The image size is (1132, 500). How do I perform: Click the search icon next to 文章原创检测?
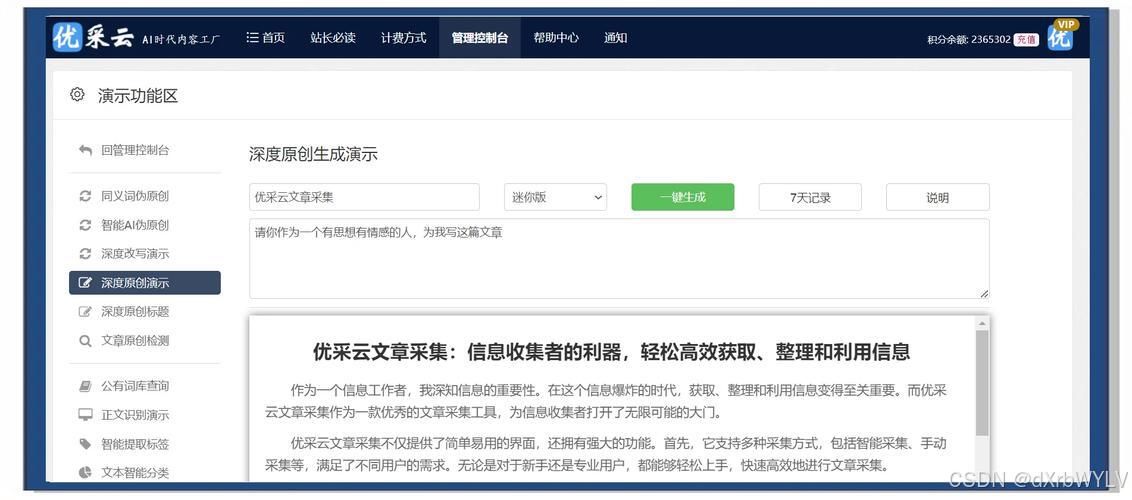(85, 341)
